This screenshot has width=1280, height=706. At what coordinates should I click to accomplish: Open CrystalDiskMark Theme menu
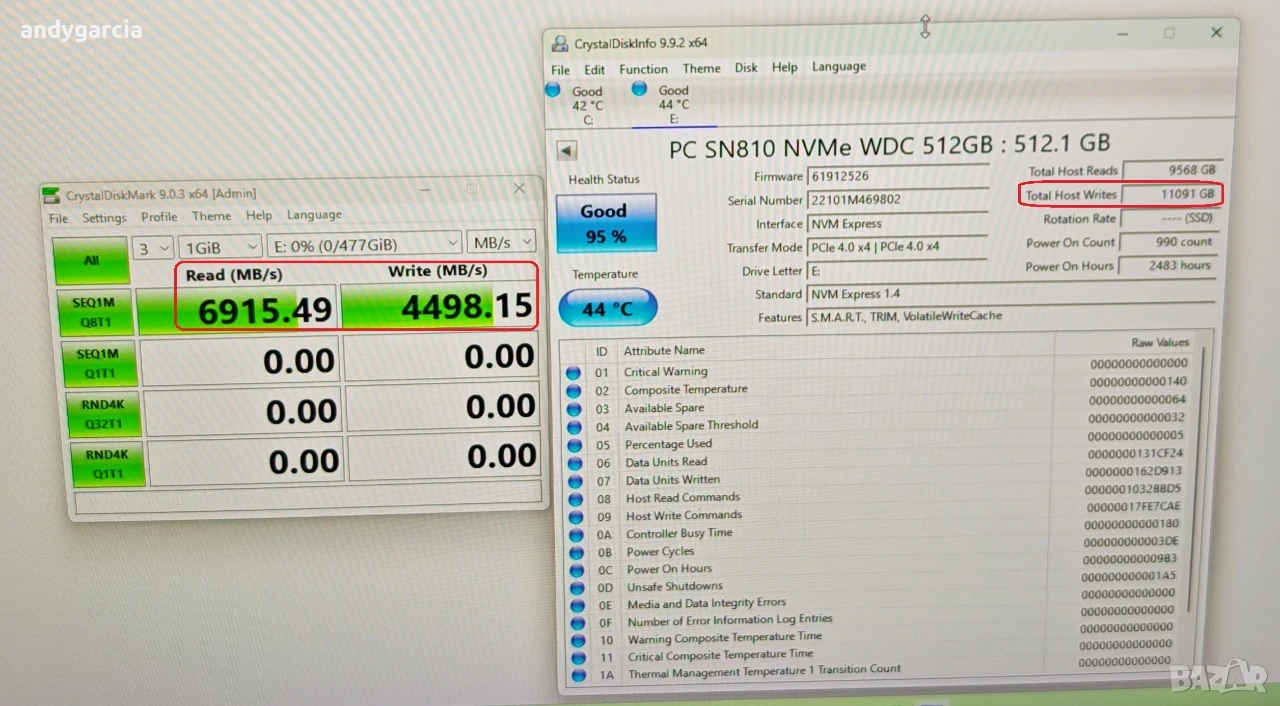tap(211, 216)
